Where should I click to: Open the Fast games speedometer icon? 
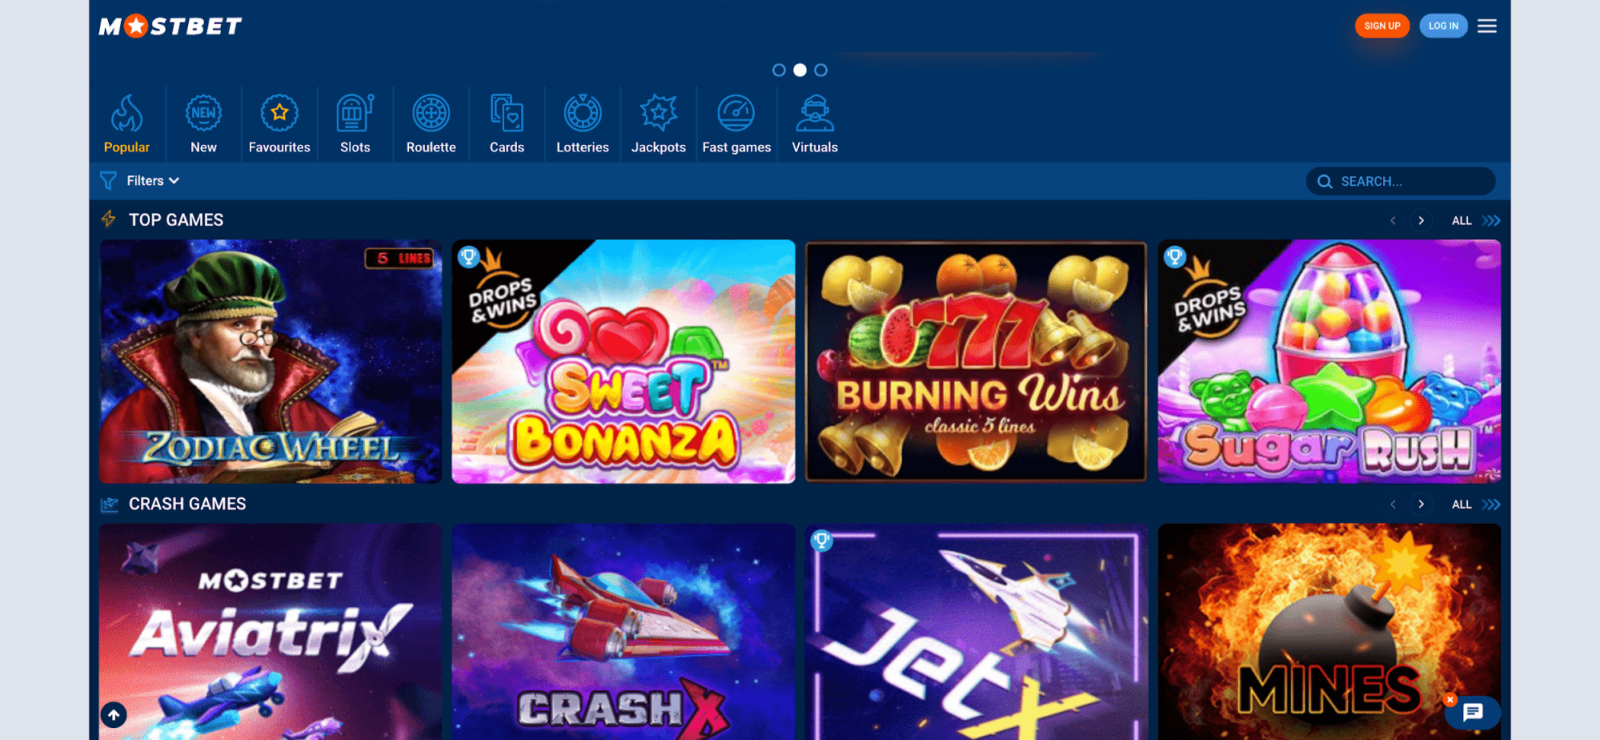pos(736,114)
